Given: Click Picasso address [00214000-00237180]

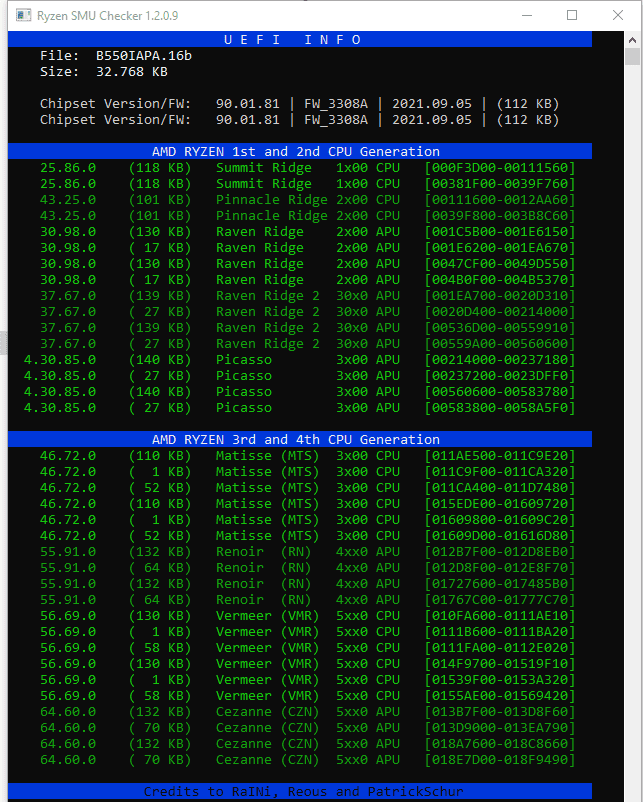Looking at the screenshot, I should tap(500, 360).
